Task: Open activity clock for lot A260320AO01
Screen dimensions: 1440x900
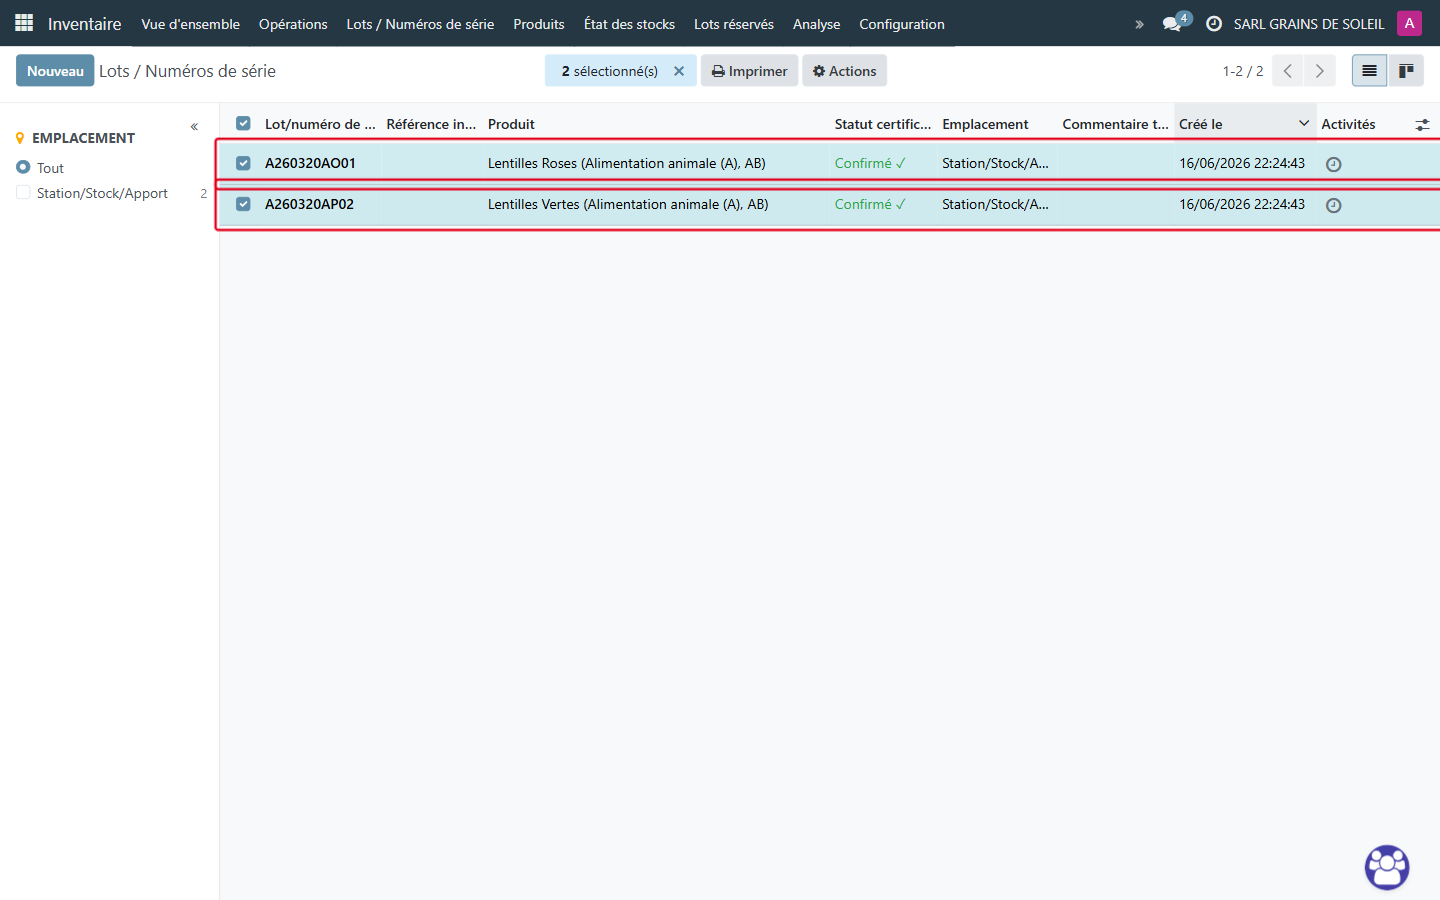Action: [1333, 164]
